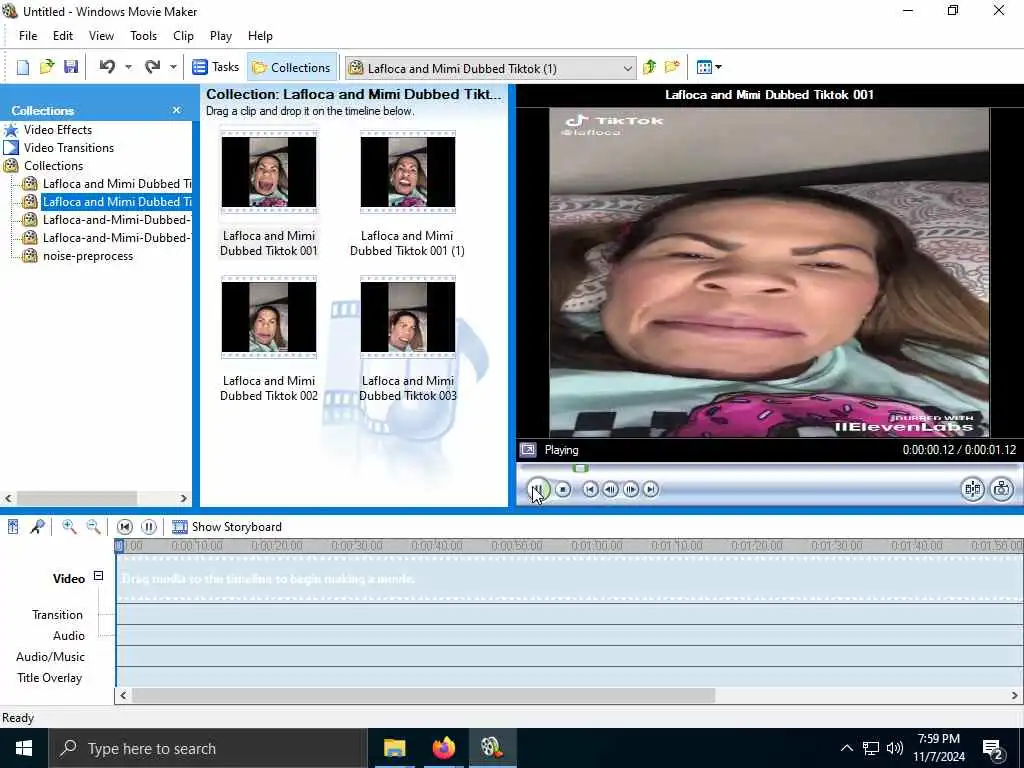Open the File menu
Viewport: 1024px width, 768px height.
(28, 36)
